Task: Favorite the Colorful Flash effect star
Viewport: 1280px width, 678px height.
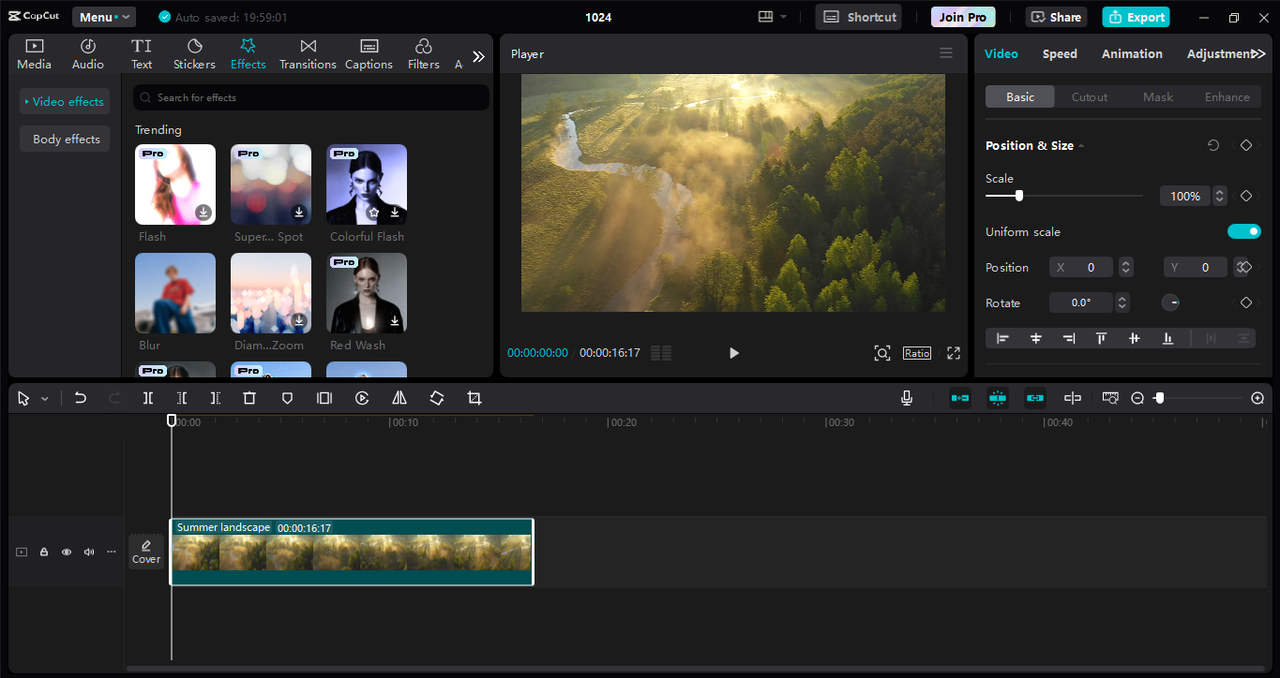Action: click(x=374, y=212)
